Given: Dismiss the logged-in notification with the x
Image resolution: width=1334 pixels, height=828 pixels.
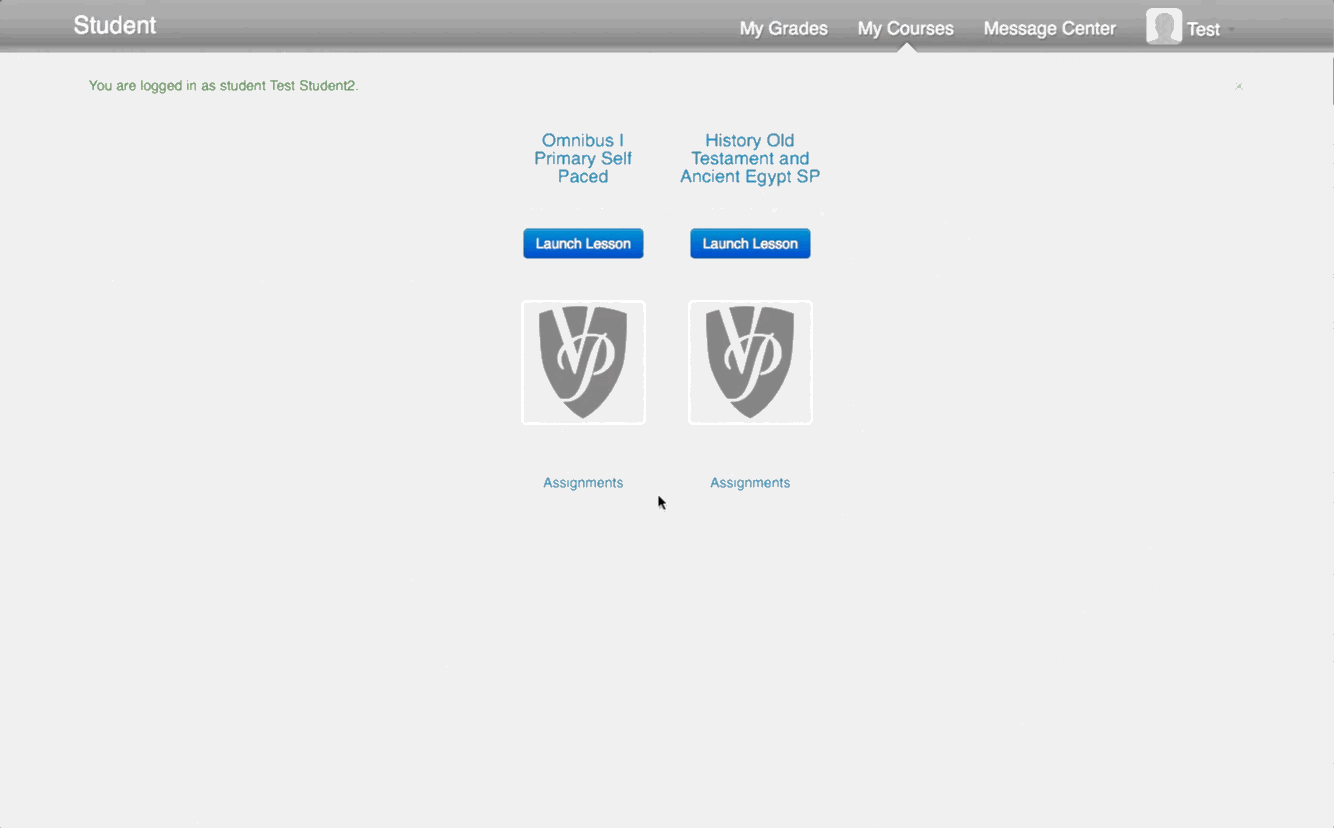Looking at the screenshot, I should (x=1239, y=87).
